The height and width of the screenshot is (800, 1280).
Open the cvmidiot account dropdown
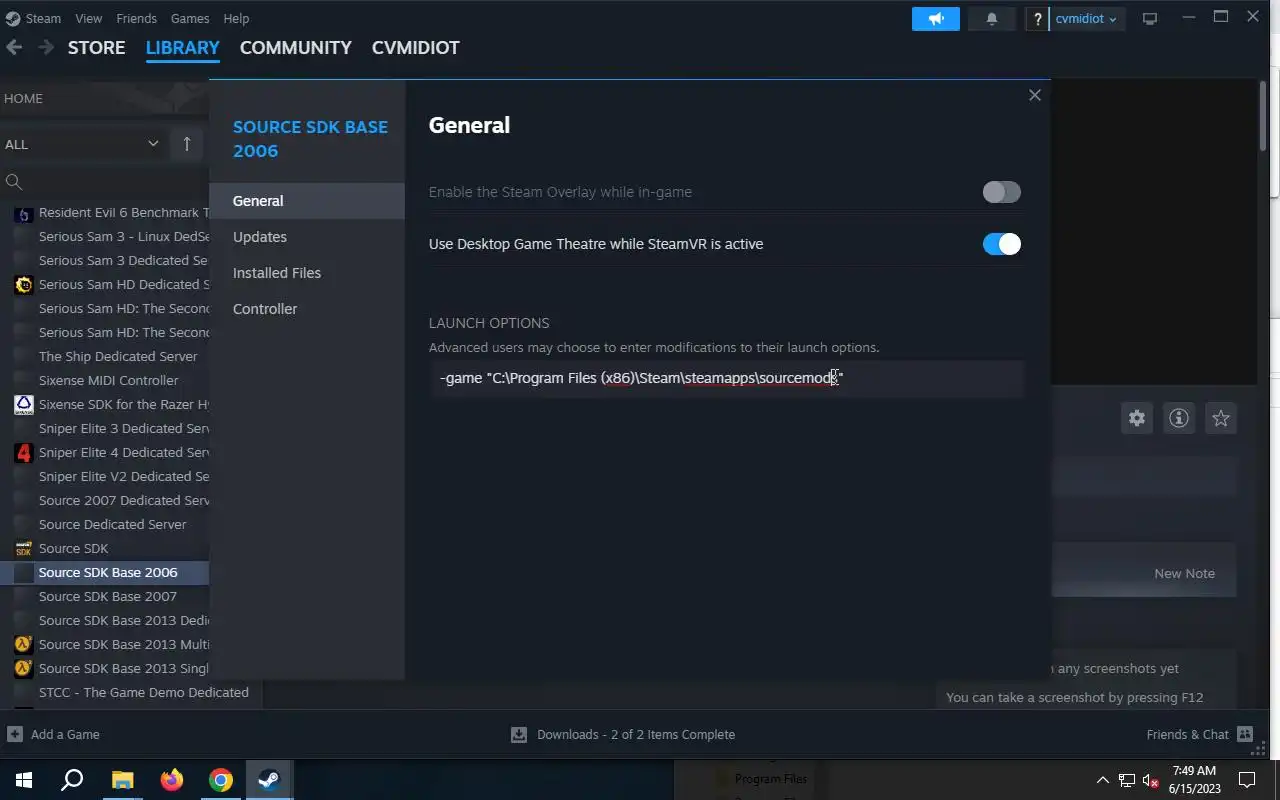click(1086, 19)
